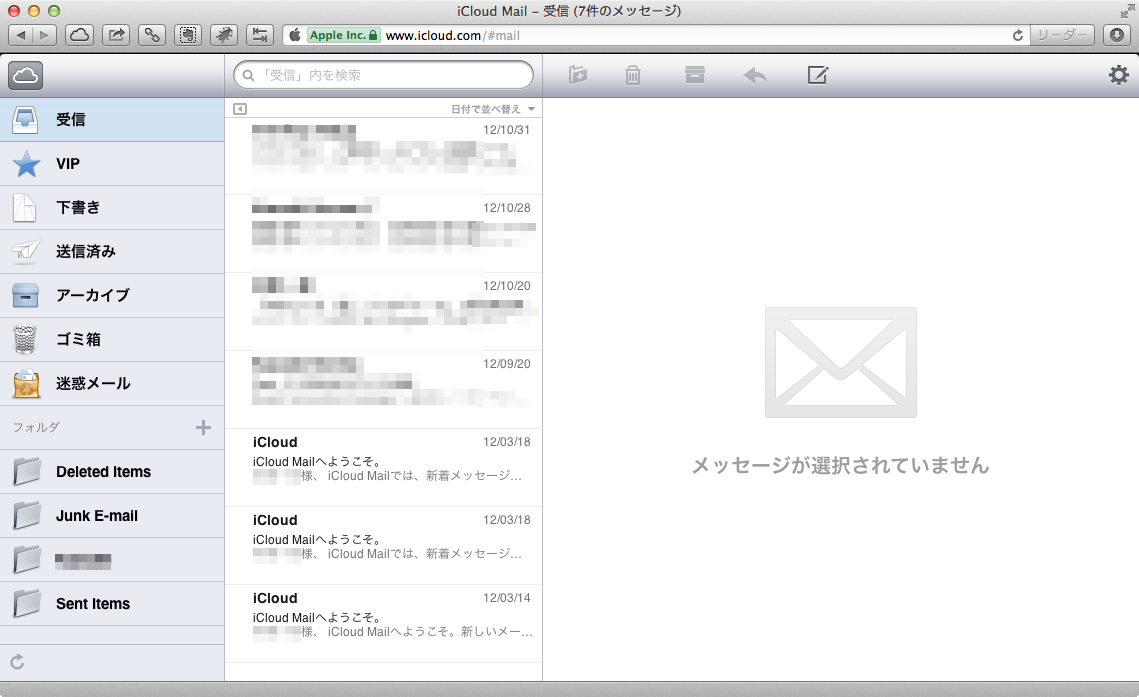Open the ゴミ箱 trash folder
Screen dimensions: 1139x697
click(x=112, y=340)
